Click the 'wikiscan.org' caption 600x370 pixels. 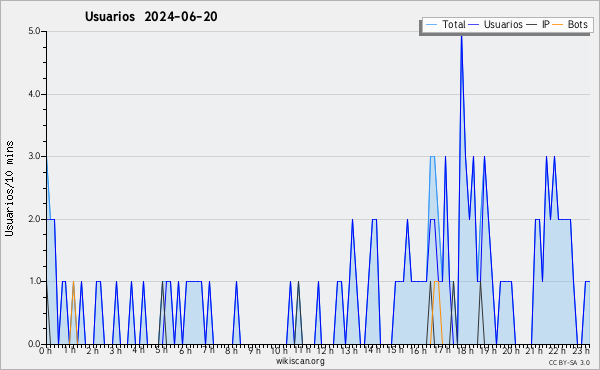click(x=300, y=361)
